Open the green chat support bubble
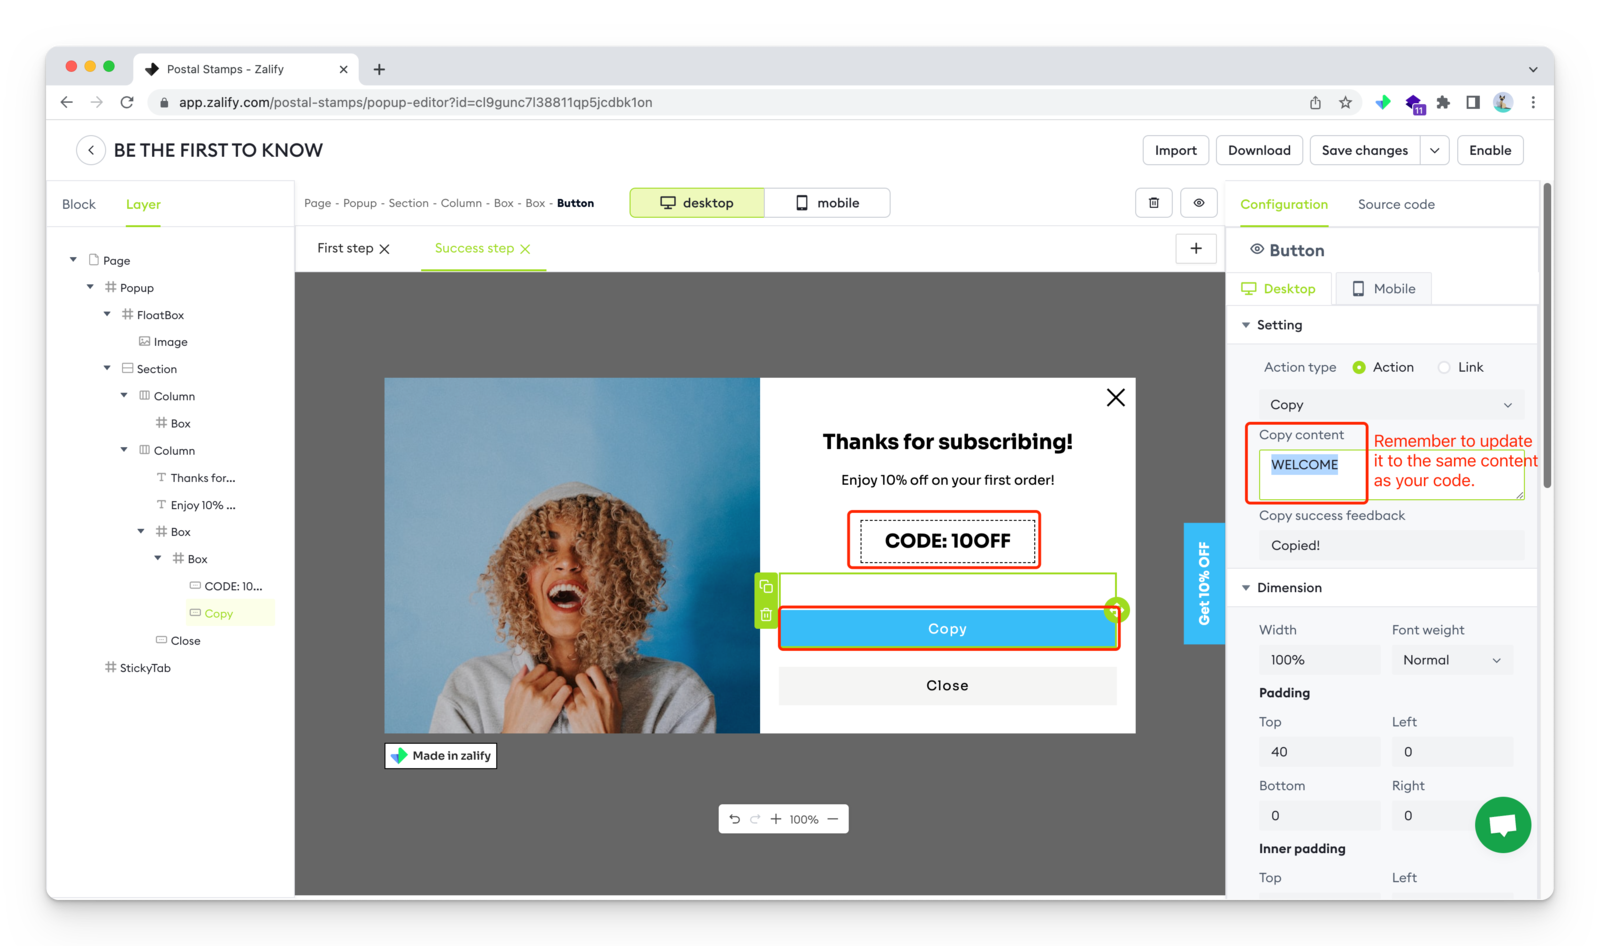This screenshot has width=1600, height=946. click(1502, 825)
